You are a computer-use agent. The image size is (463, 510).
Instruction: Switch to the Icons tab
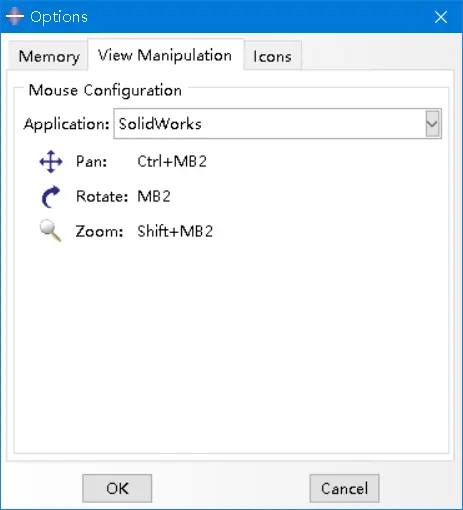pyautogui.click(x=273, y=56)
